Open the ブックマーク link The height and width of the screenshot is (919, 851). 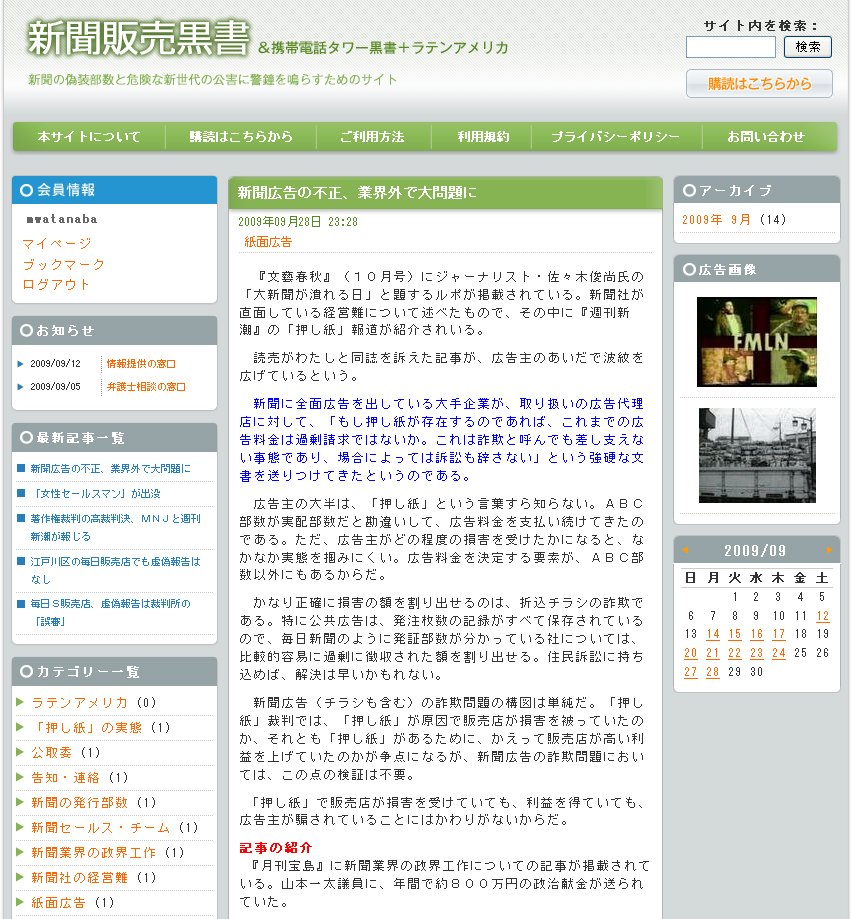(x=64, y=264)
